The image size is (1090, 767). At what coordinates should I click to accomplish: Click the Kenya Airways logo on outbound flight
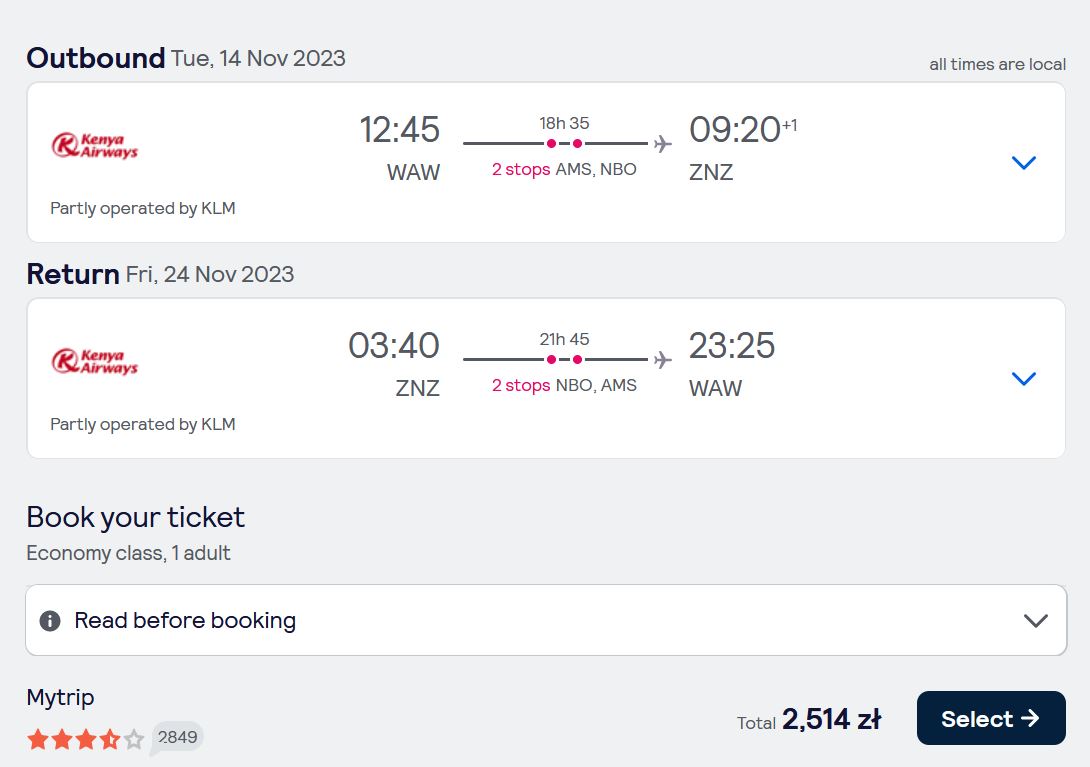coord(95,145)
